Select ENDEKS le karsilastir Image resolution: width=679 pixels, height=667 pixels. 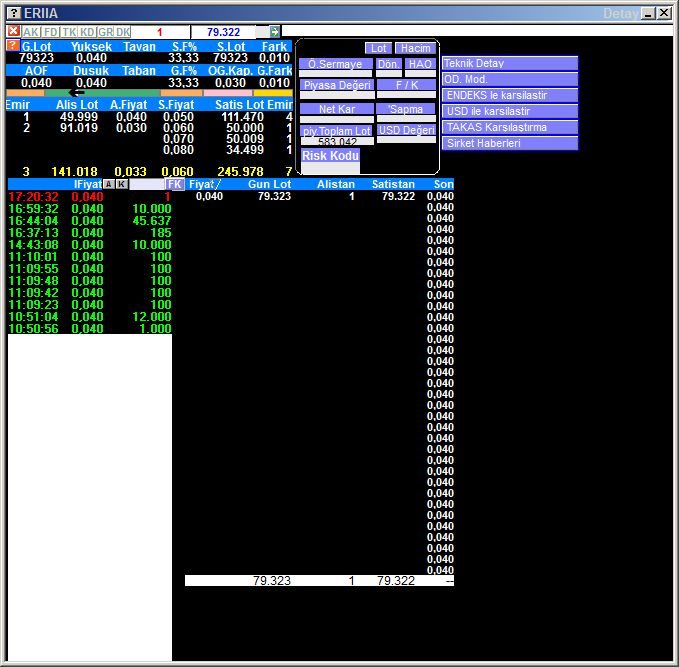510,95
